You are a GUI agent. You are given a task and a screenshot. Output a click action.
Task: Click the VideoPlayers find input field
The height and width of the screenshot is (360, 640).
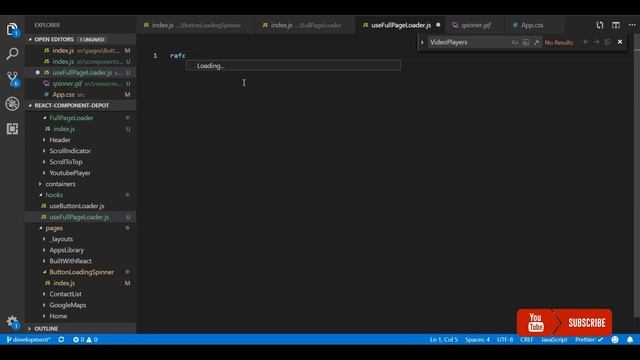coord(469,42)
